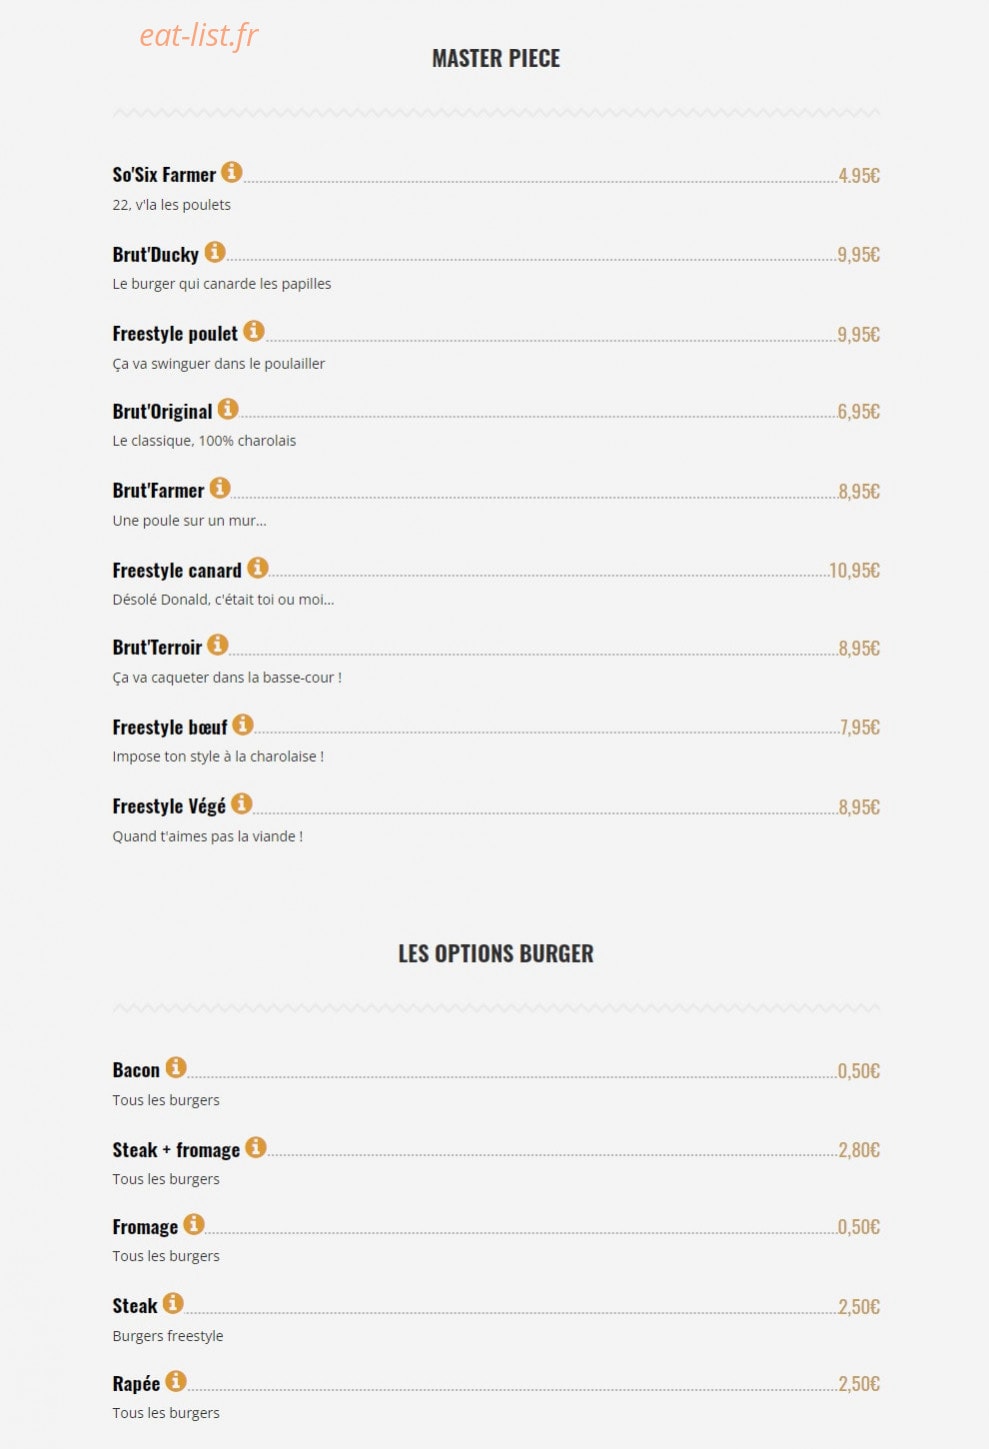
Task: Open the eat-list.fr logo link
Action: [x=199, y=35]
